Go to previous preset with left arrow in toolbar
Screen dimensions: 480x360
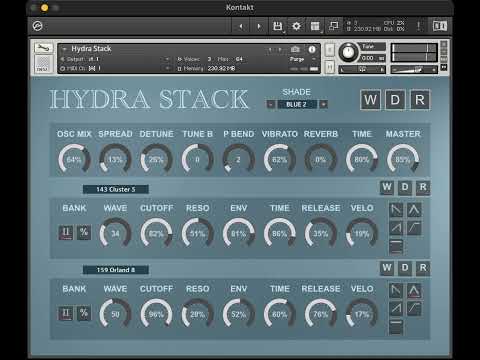(x=241, y=26)
